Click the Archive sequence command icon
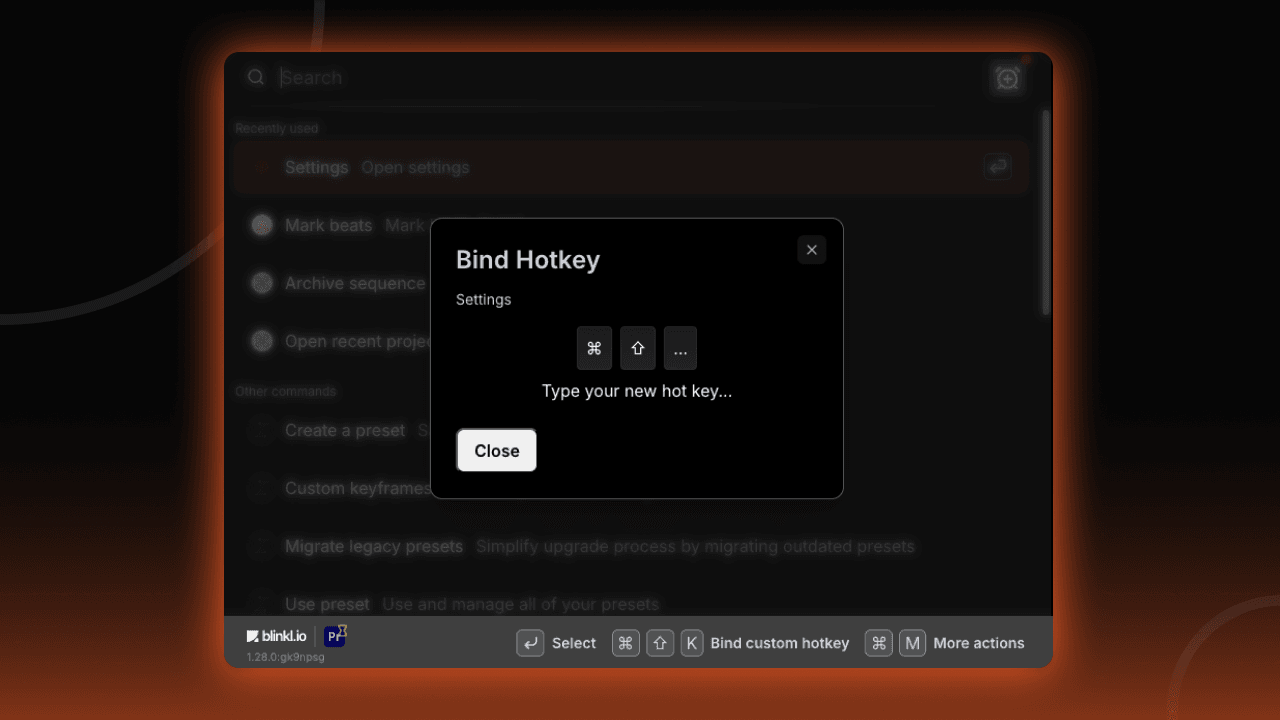 point(262,283)
